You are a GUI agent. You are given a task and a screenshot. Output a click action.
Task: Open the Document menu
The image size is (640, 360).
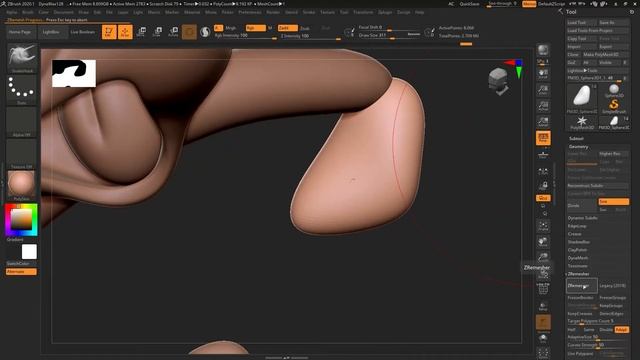(x=63, y=12)
